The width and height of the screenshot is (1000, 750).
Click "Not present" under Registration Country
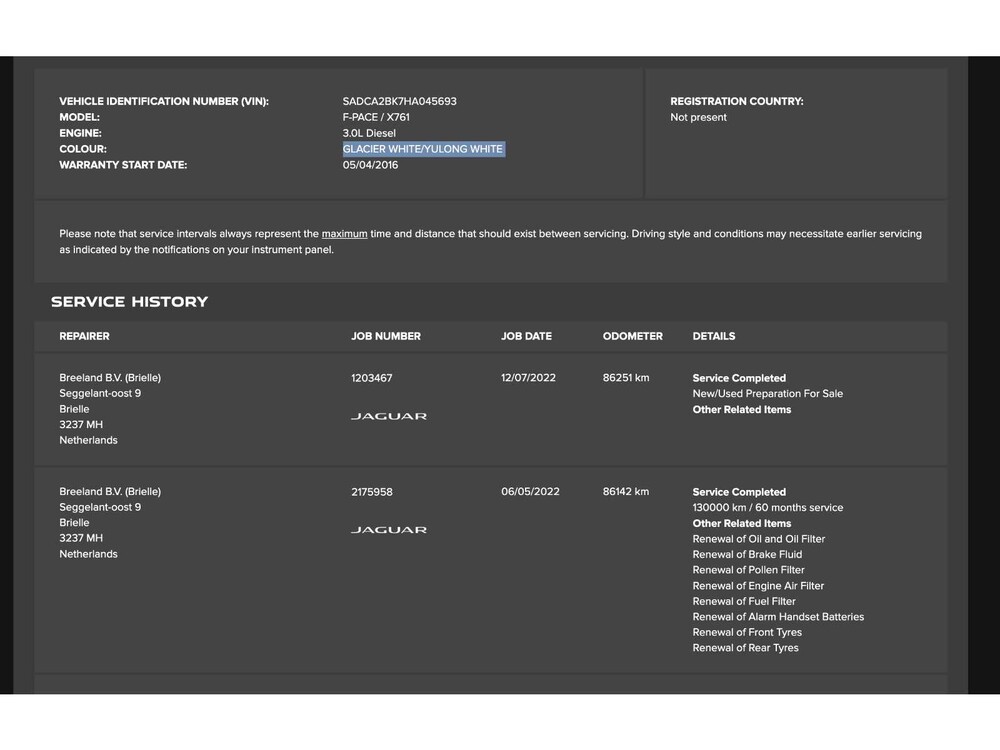(x=698, y=117)
